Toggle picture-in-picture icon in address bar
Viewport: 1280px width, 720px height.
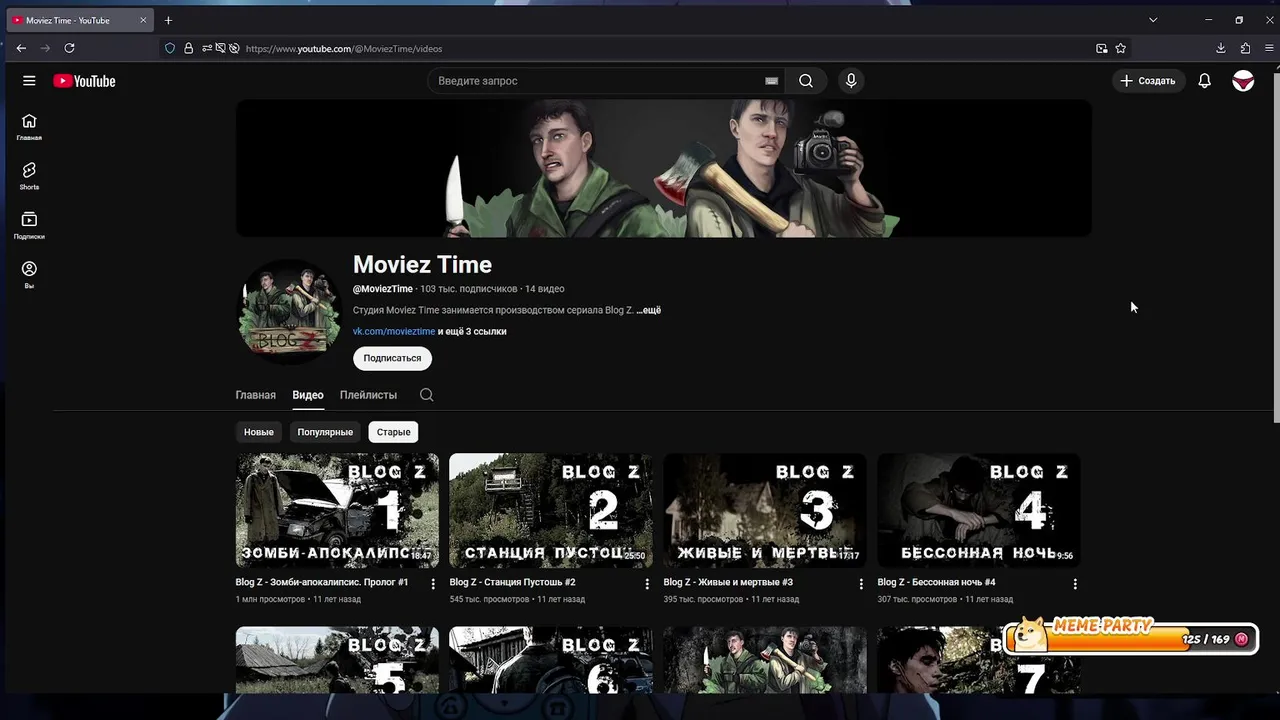(x=1101, y=48)
